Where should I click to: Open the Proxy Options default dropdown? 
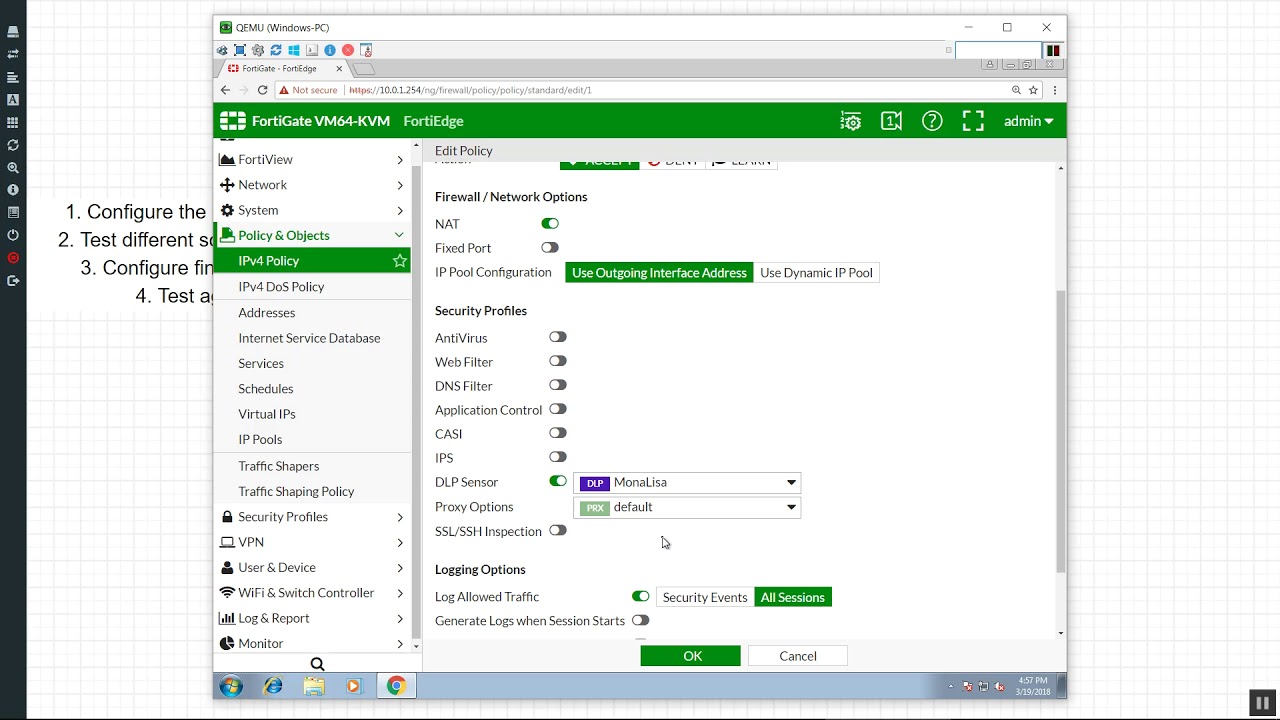[687, 508]
